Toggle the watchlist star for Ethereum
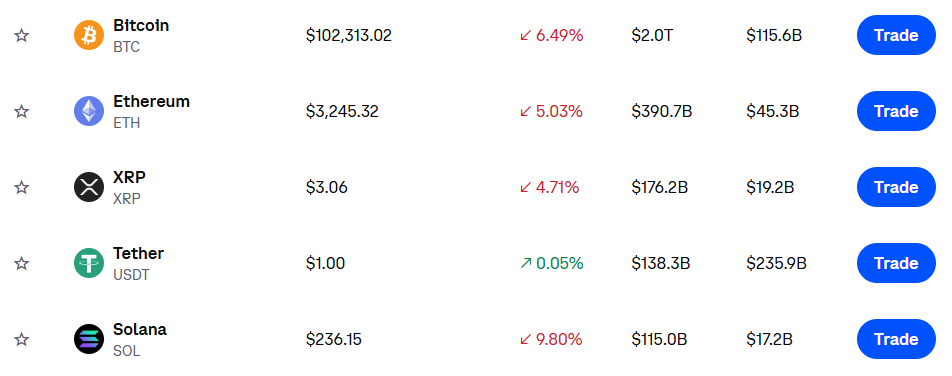Viewport: 952px width, 376px height. click(21, 111)
